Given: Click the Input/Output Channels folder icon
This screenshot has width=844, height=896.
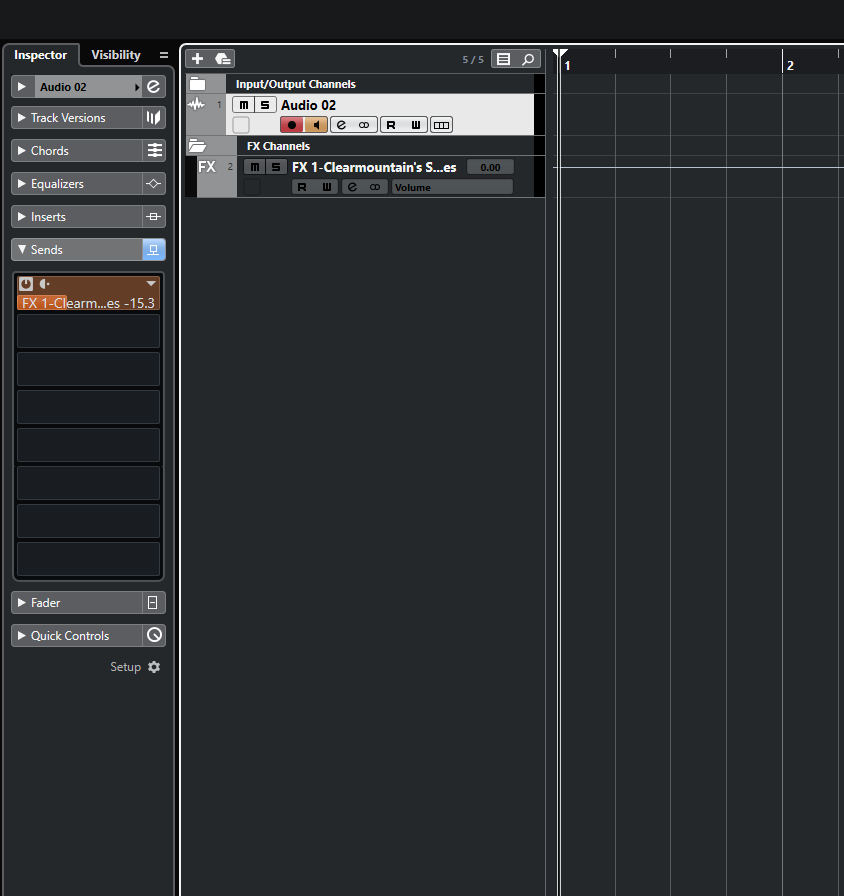Looking at the screenshot, I should (198, 84).
